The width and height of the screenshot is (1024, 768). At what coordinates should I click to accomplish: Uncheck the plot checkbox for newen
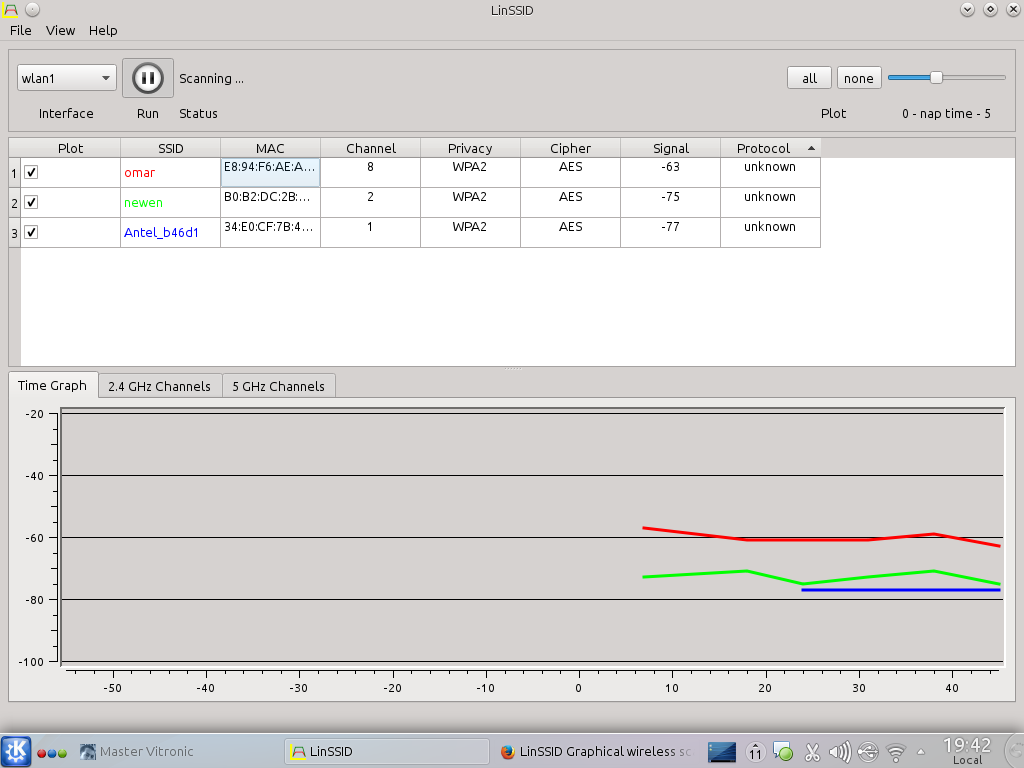click(31, 202)
